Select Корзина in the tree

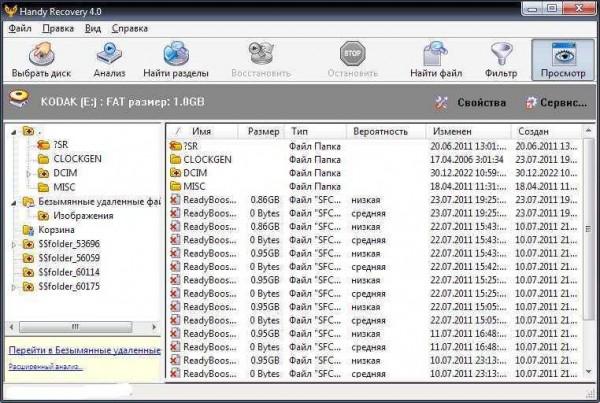click(x=56, y=230)
